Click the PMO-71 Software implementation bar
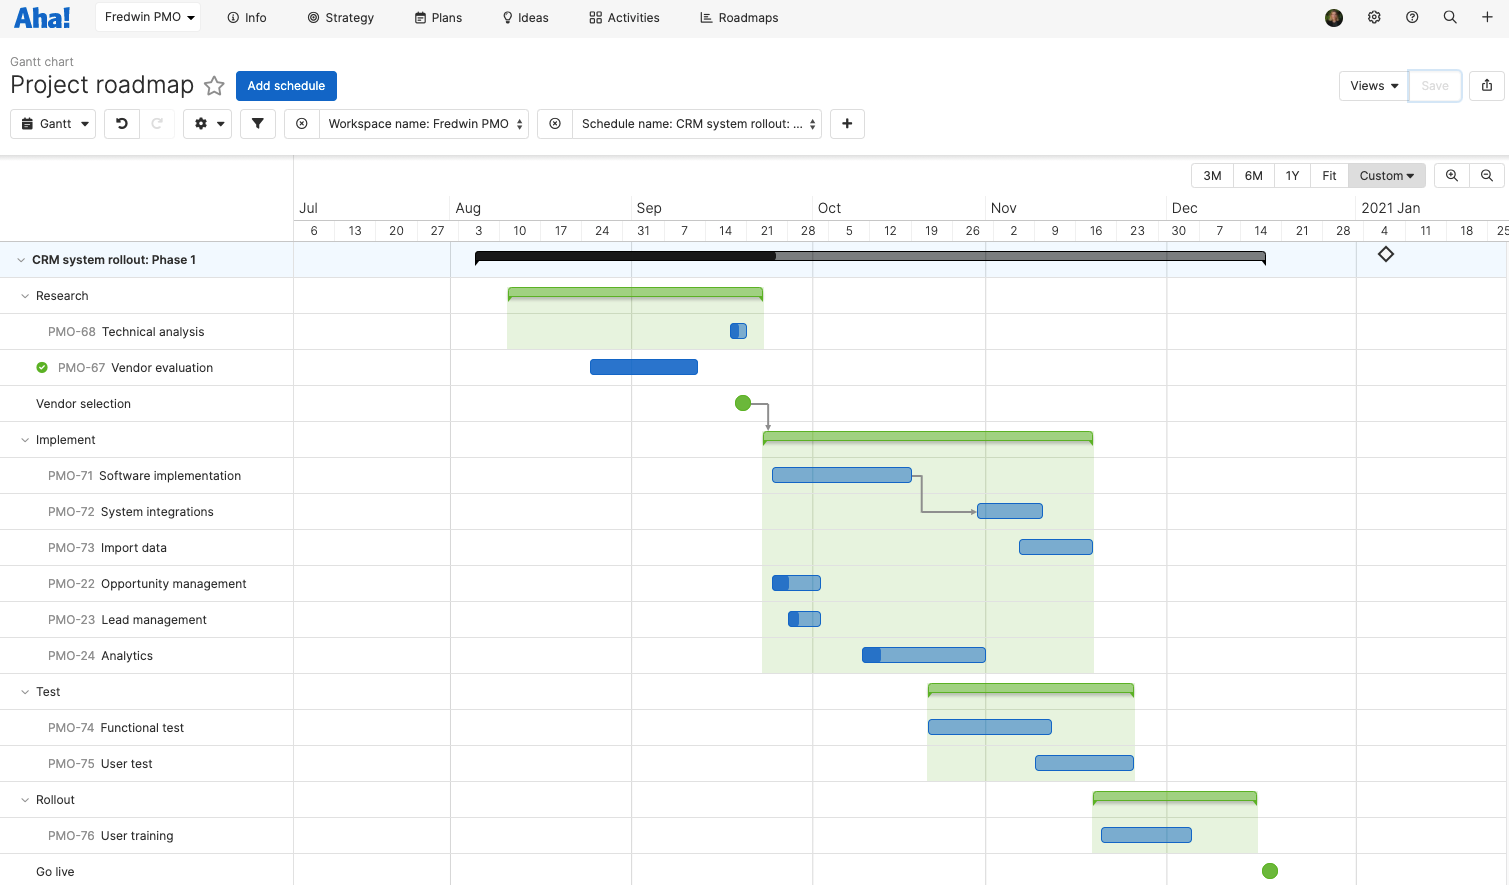1509x885 pixels. pos(842,475)
